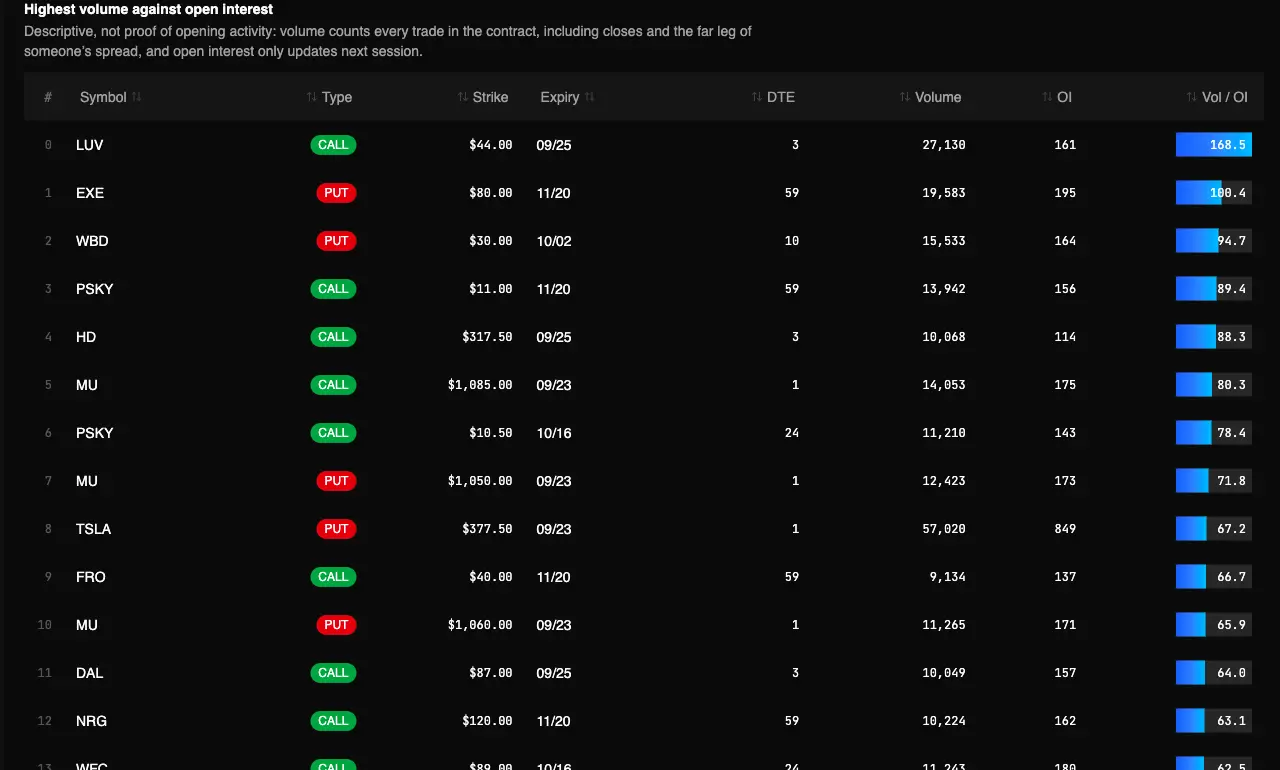Click the PUT badge in the TSLA row
Screen dimensions: 1280x770
click(x=336, y=529)
